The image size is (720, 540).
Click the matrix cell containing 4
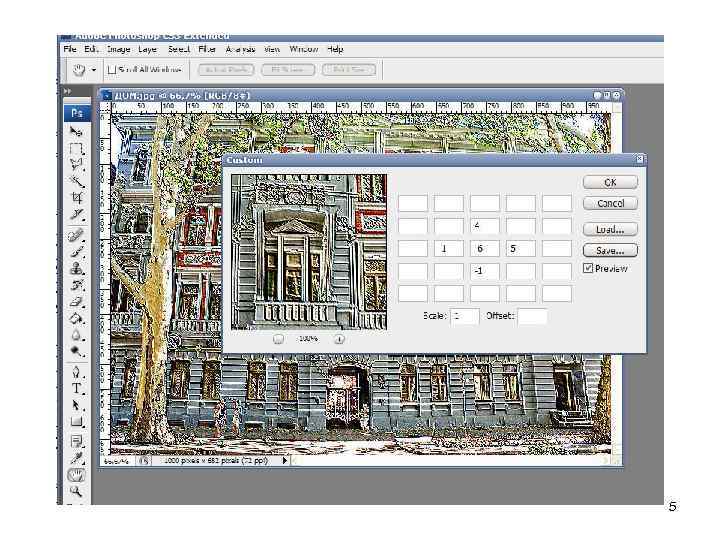485,226
